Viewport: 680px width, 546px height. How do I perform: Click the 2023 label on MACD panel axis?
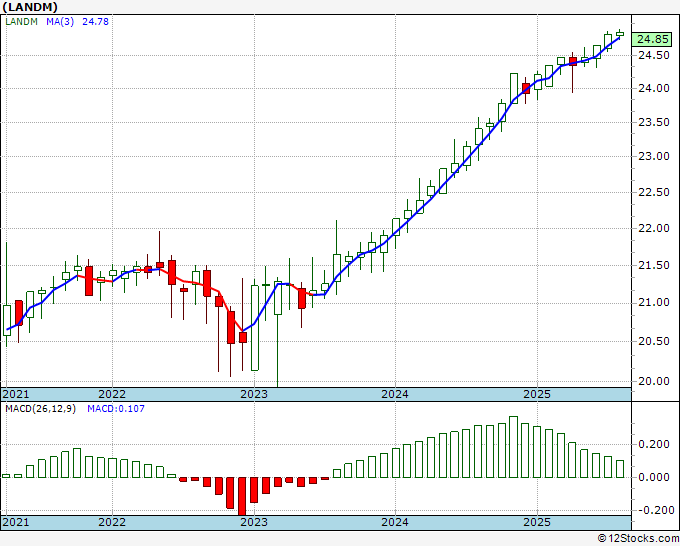click(x=254, y=522)
